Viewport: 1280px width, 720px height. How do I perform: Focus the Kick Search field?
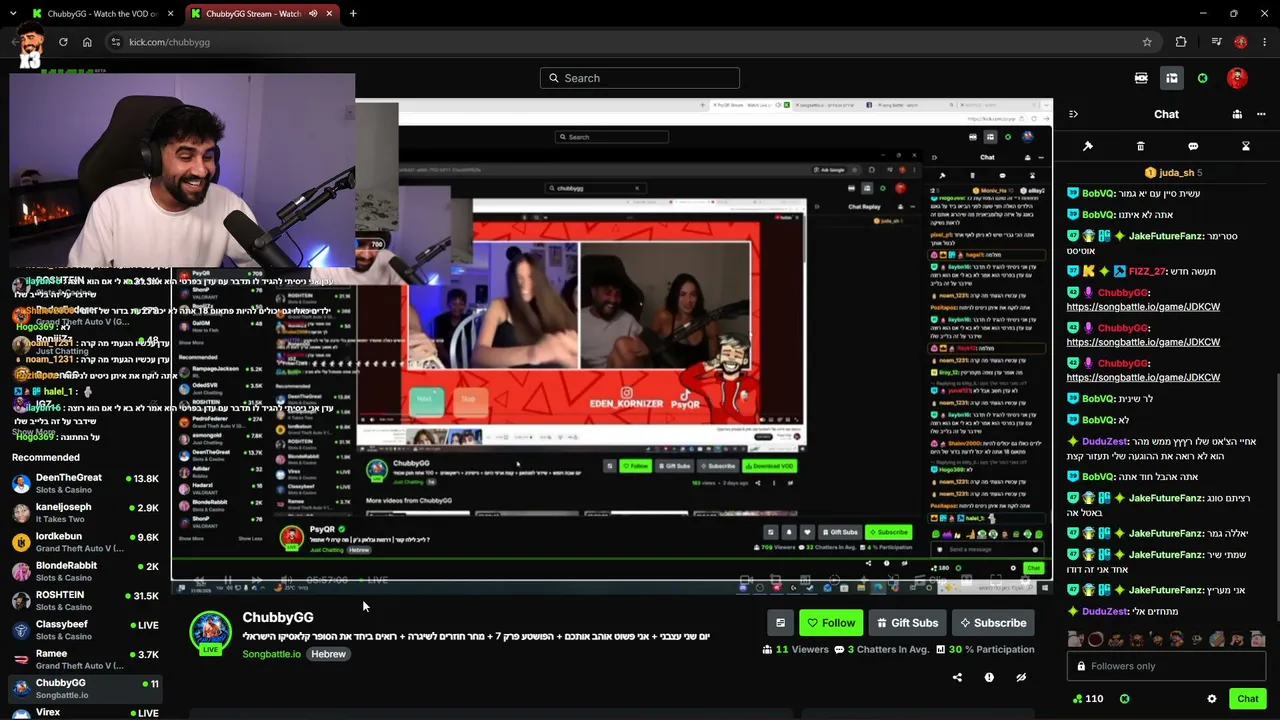coord(640,78)
